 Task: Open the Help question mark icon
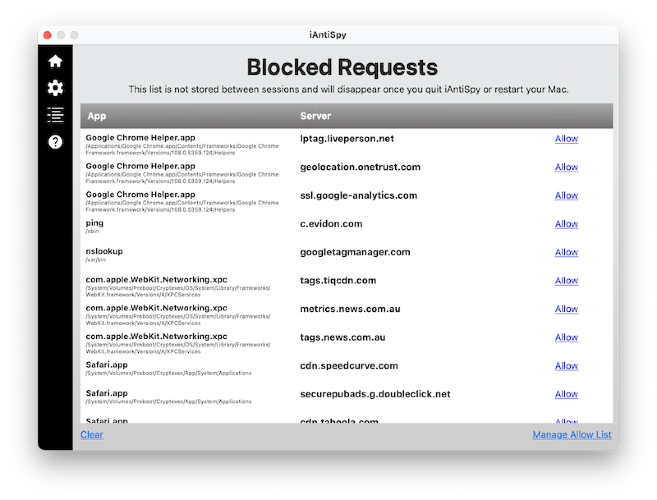(x=55, y=142)
